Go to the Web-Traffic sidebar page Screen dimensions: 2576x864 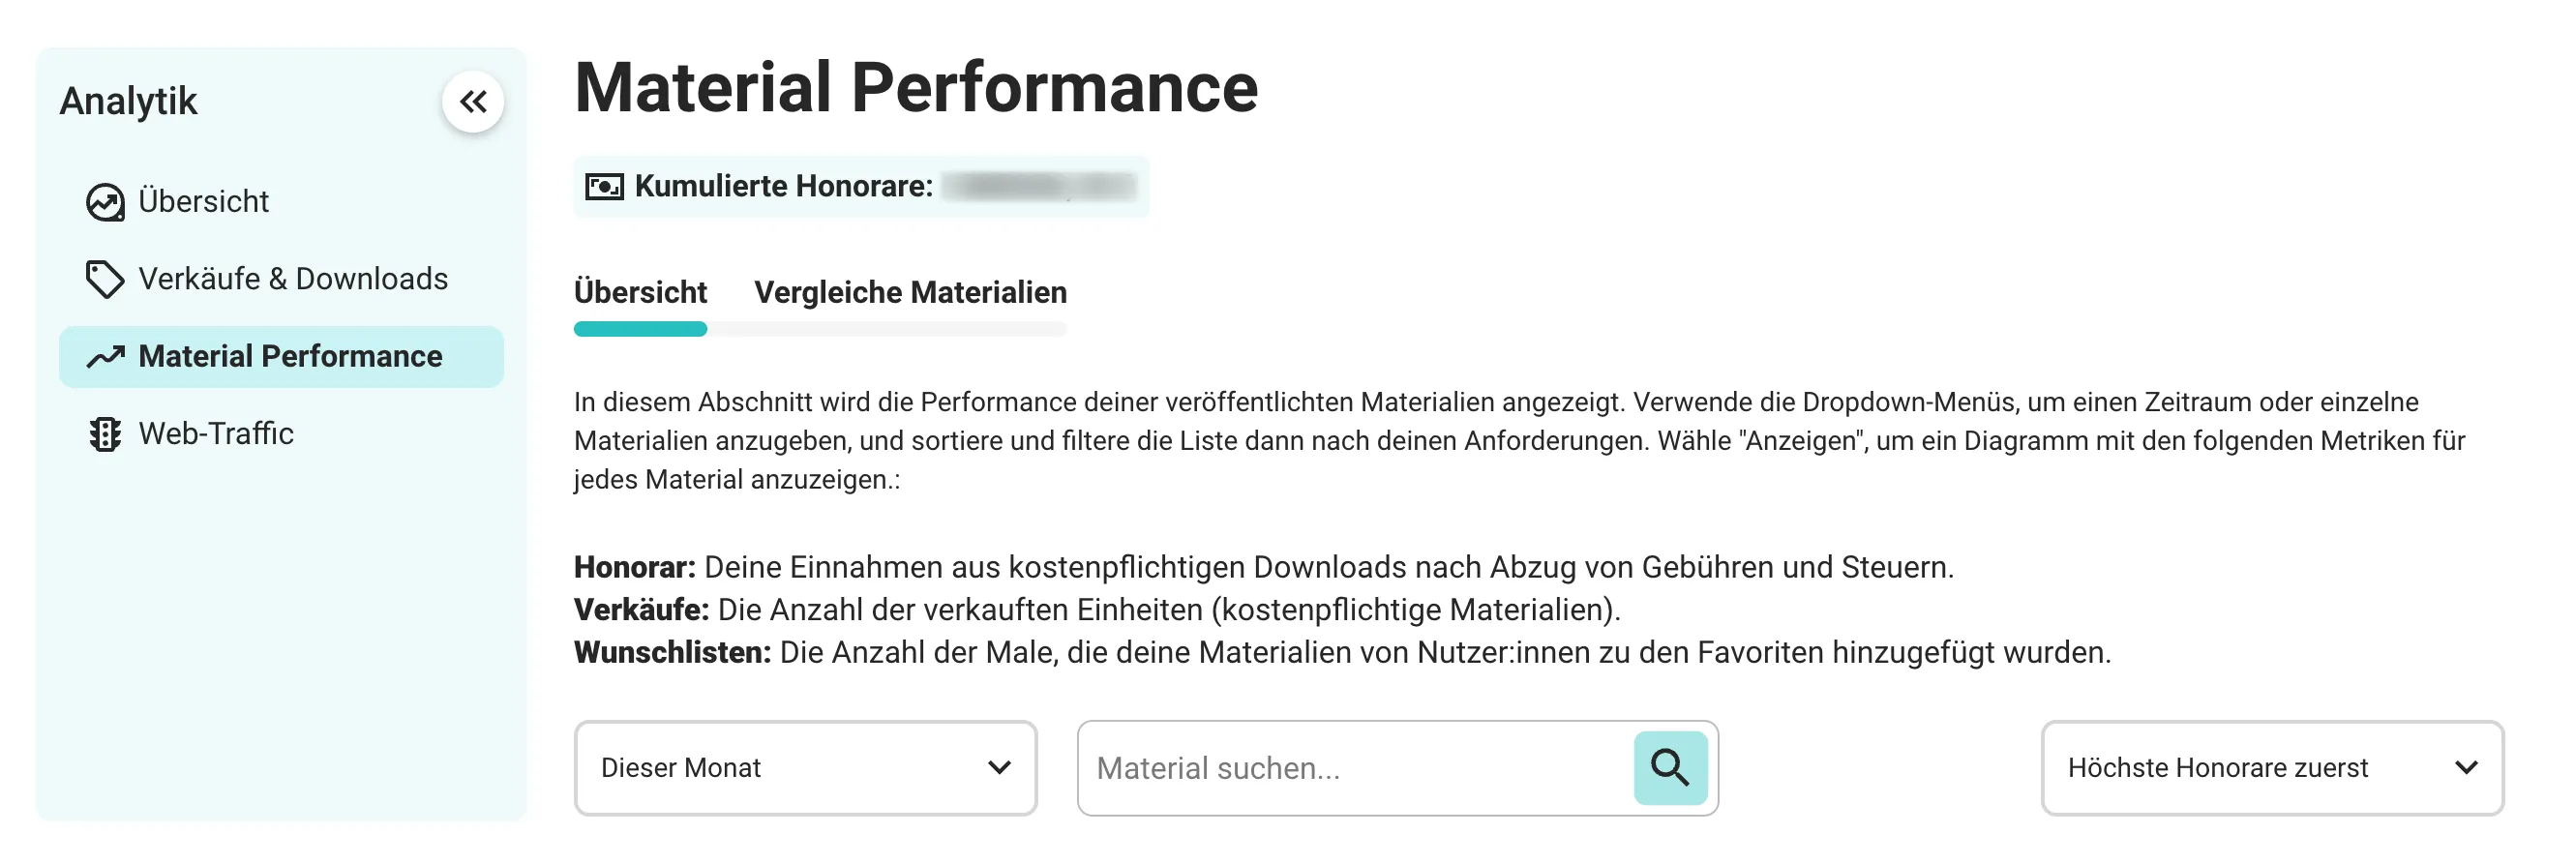tap(216, 434)
